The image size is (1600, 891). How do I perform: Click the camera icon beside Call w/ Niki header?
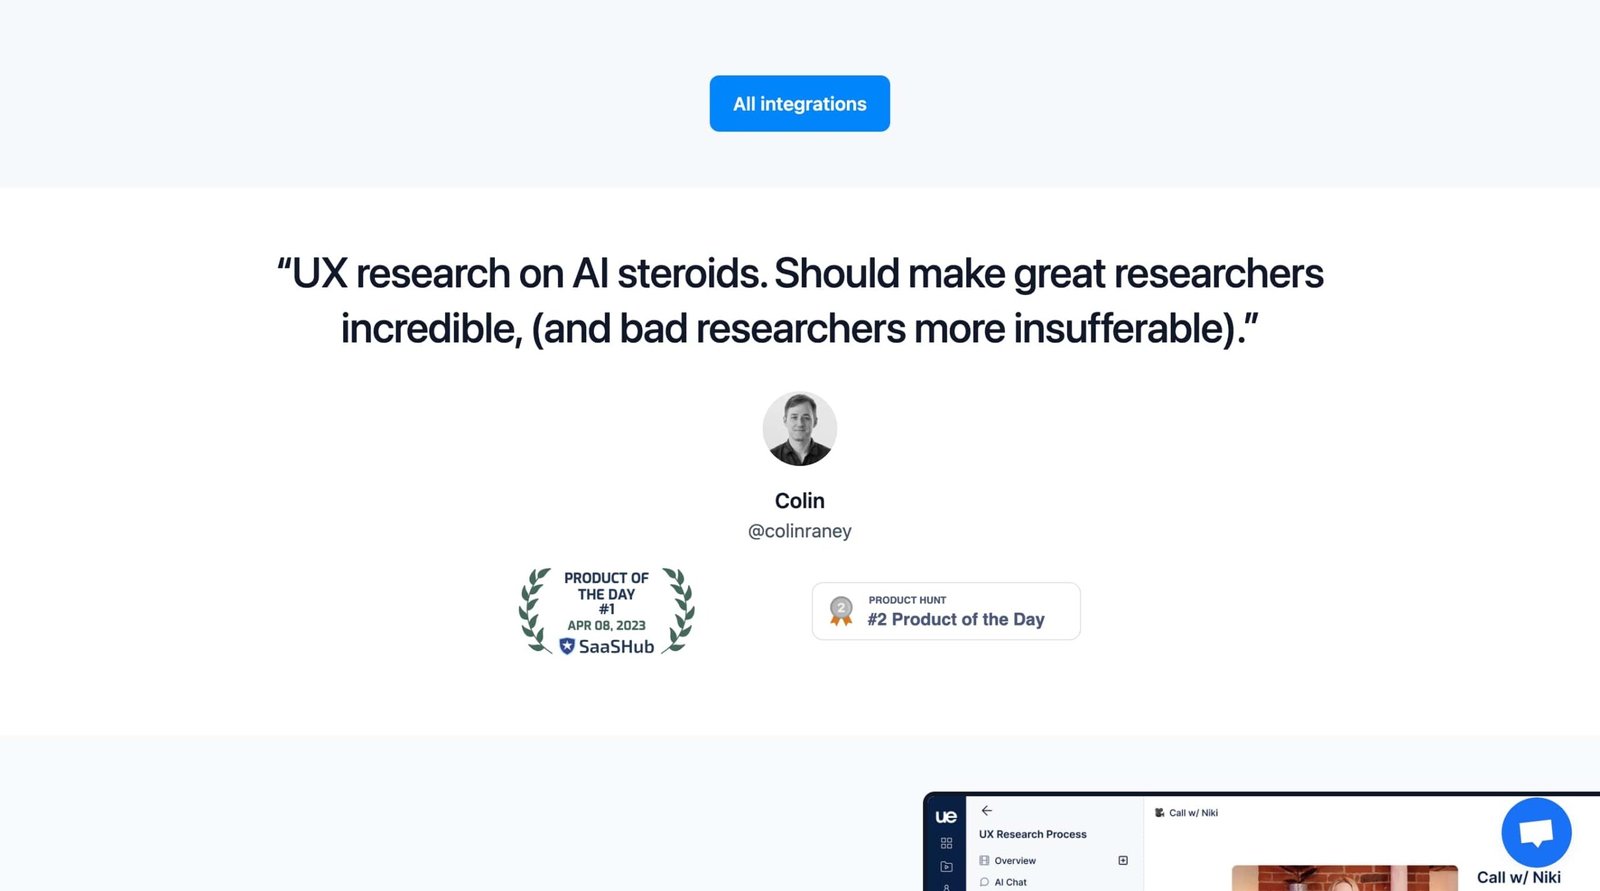pos(1159,813)
